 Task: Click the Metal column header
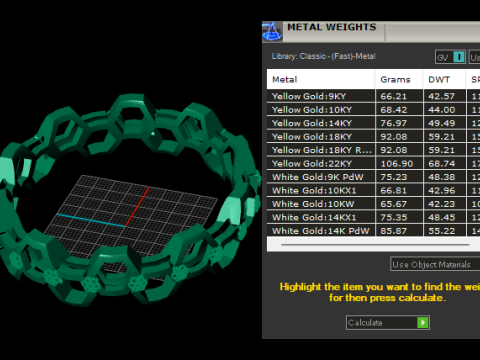(321, 79)
